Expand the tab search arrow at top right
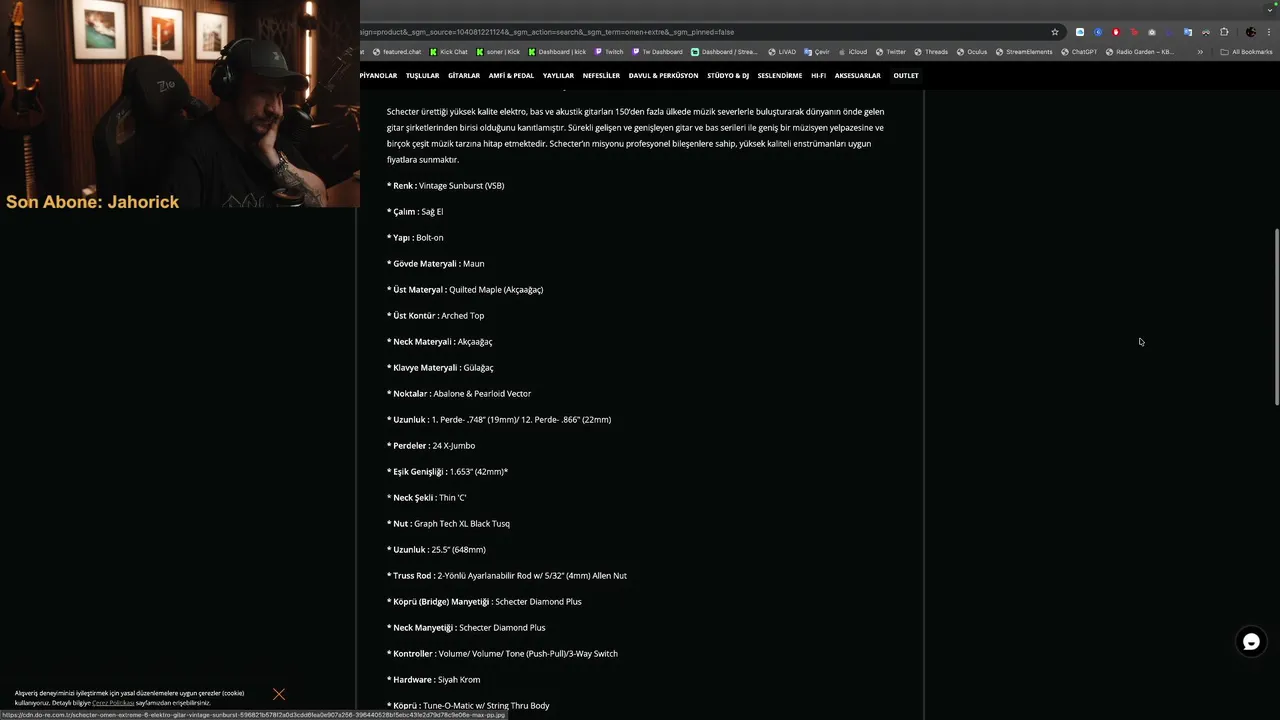1280x720 pixels. point(1270,10)
